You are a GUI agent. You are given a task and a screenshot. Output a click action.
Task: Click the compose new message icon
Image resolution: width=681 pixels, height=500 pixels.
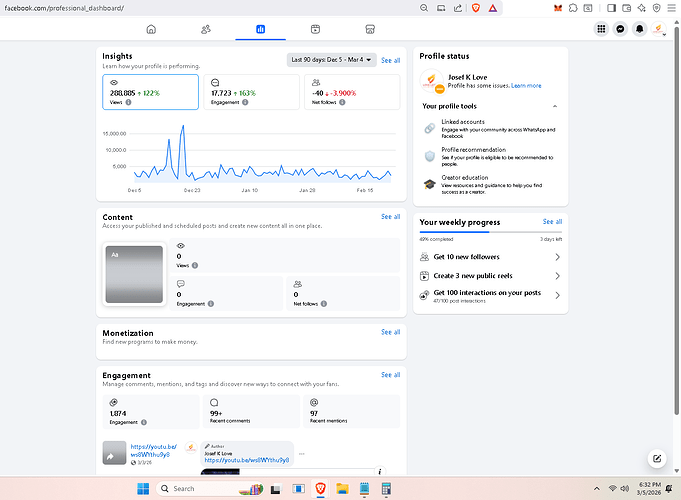click(x=656, y=459)
